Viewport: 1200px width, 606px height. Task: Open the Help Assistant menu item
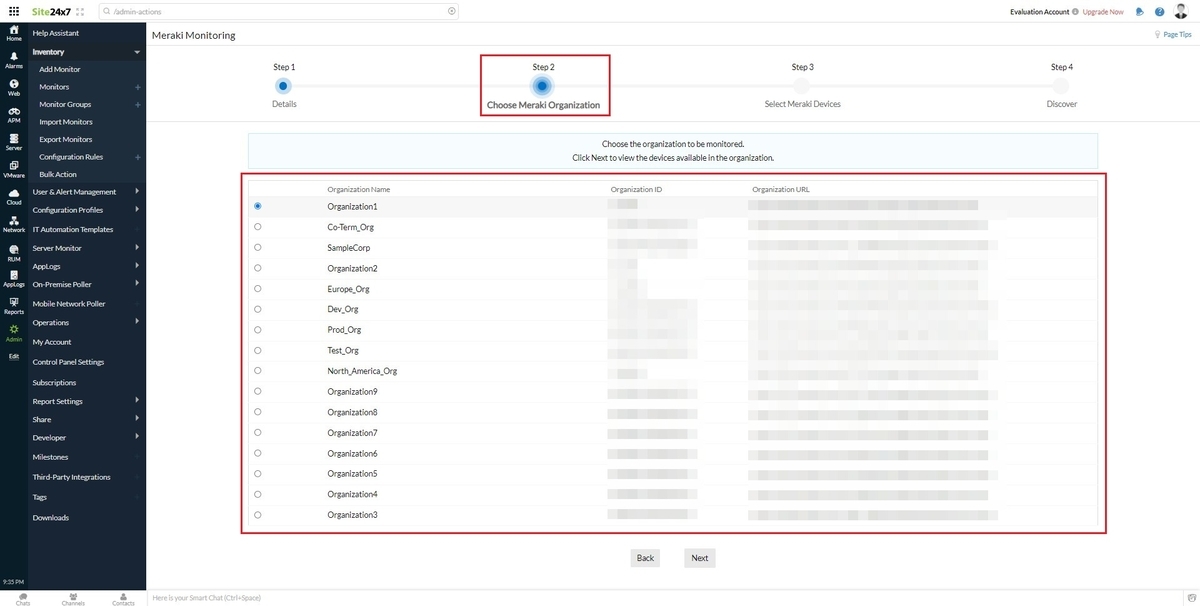click(56, 33)
